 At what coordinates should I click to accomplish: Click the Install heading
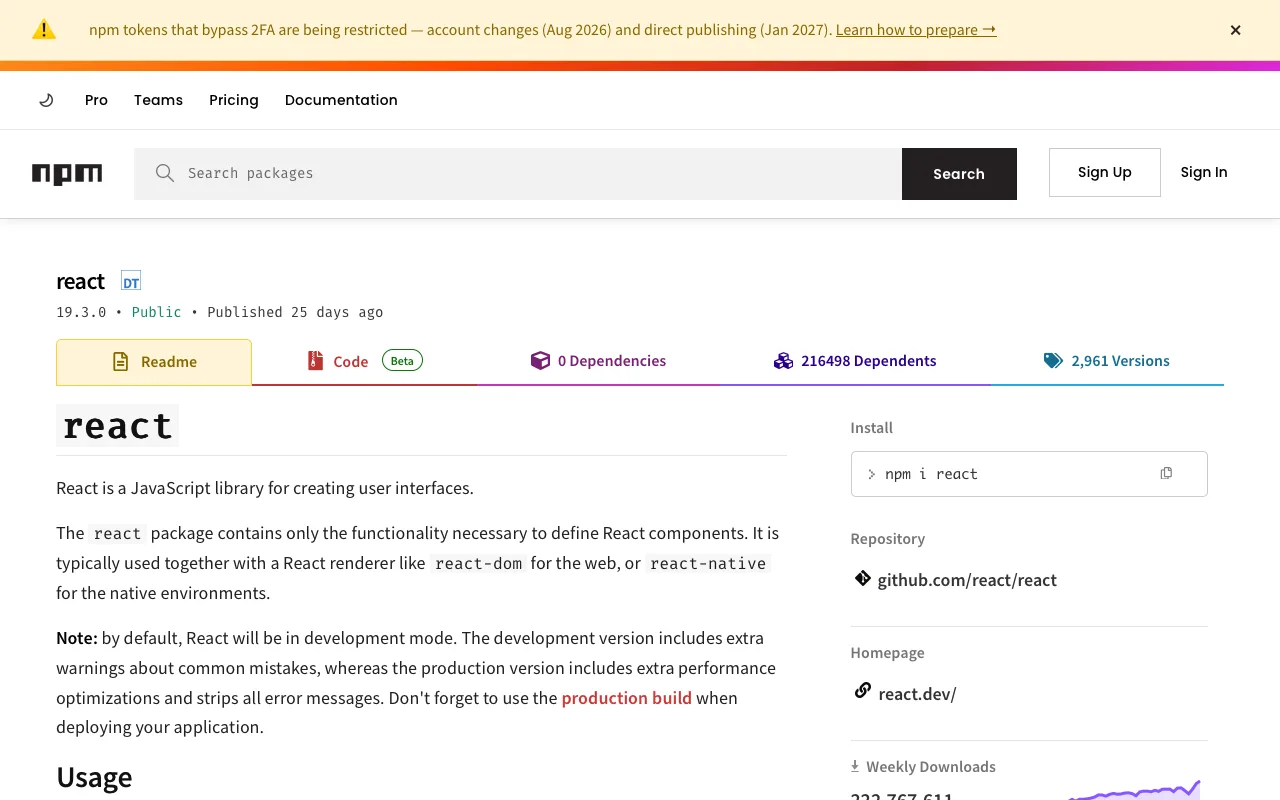coord(872,428)
